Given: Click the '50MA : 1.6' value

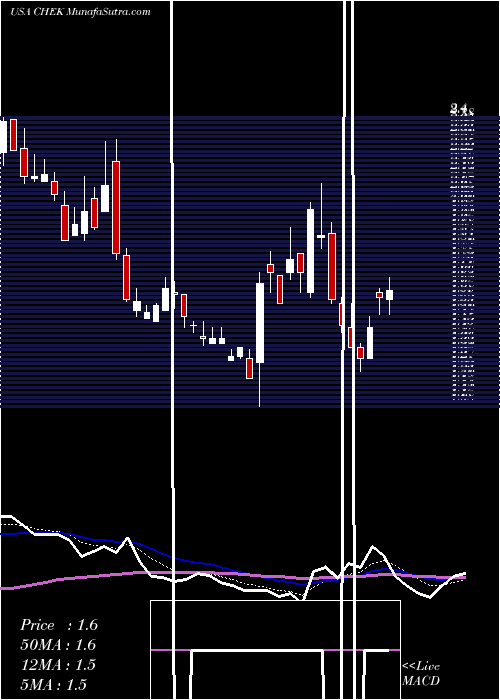Looking at the screenshot, I should coord(58,645).
